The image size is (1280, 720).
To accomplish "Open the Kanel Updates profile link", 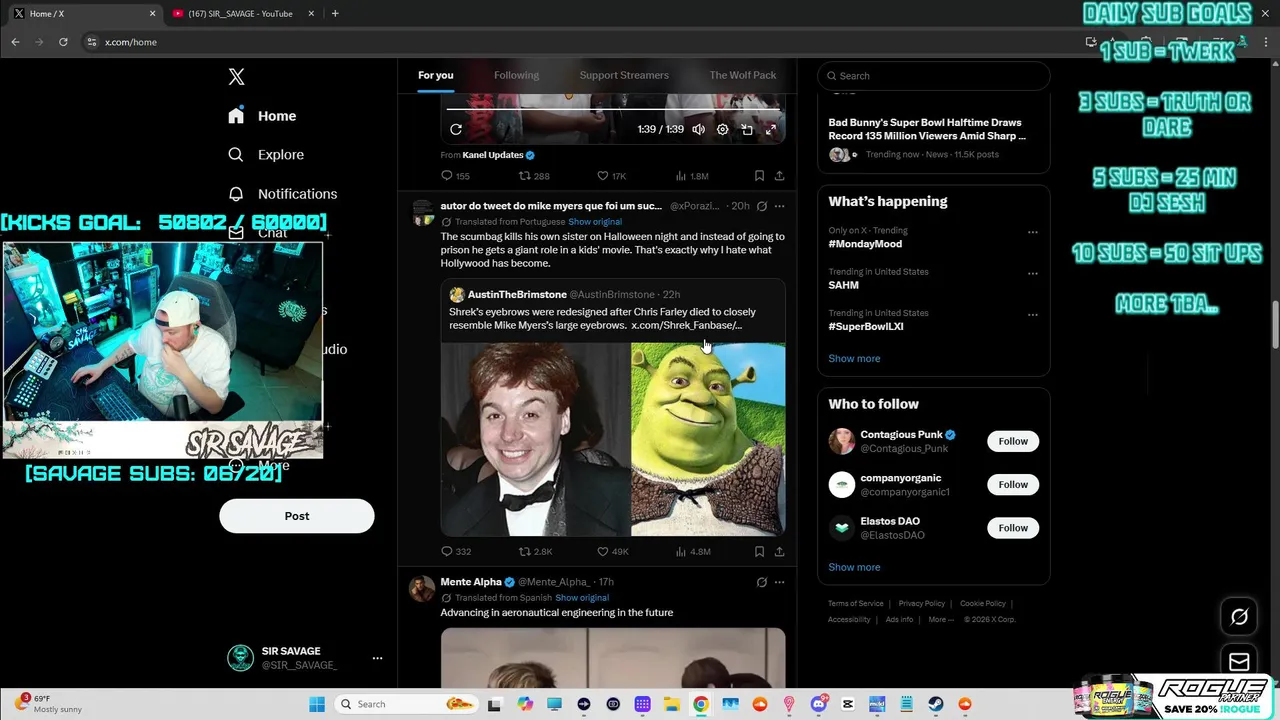I will [493, 155].
